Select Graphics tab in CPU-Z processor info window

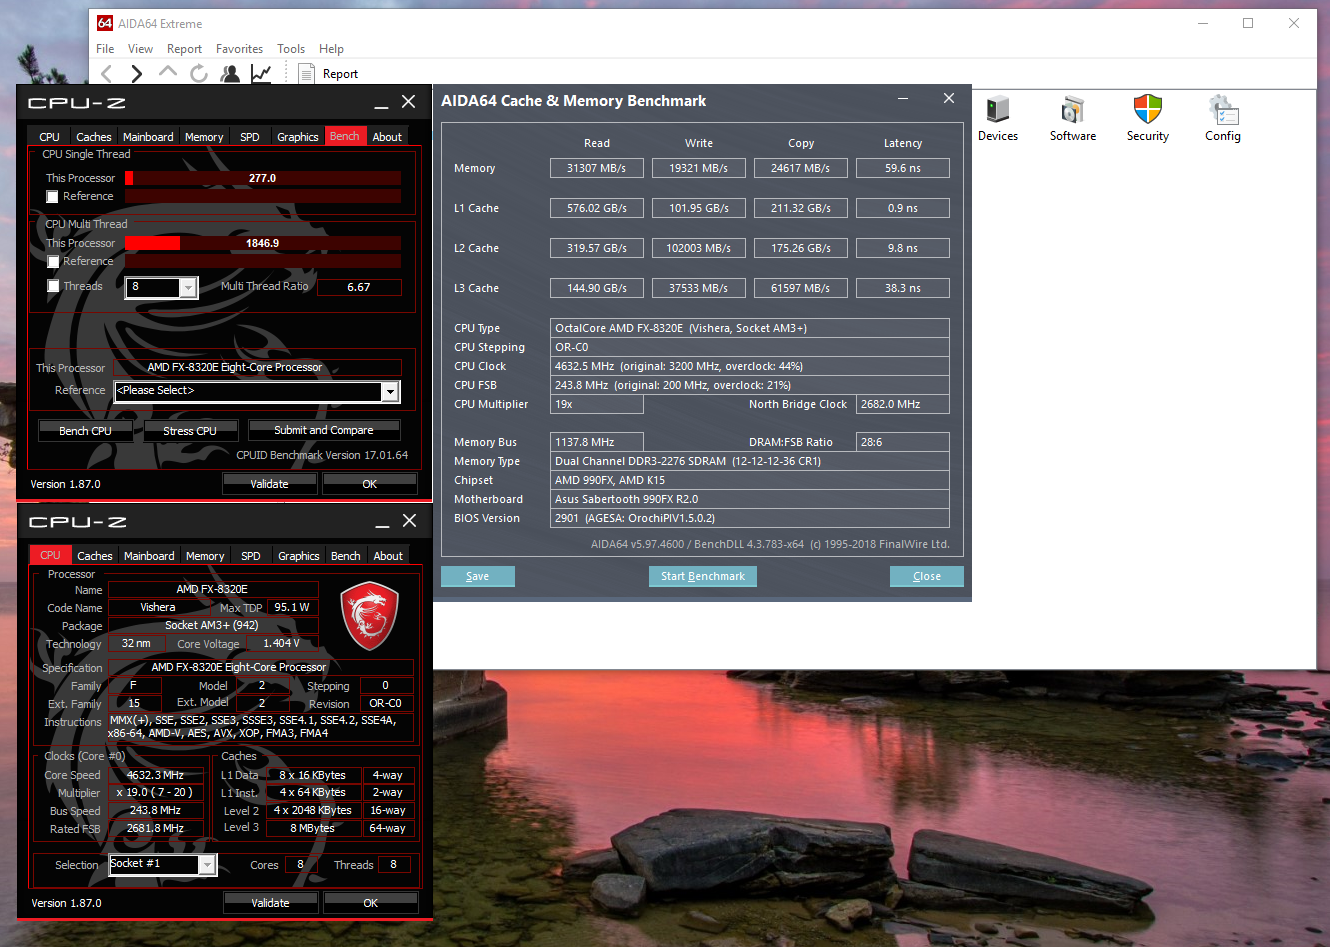(x=299, y=556)
